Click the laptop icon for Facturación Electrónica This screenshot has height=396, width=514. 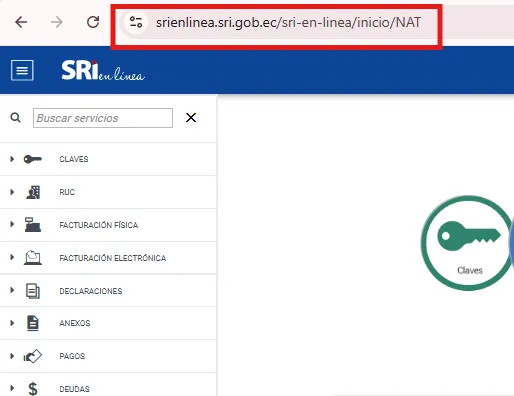tap(33, 258)
